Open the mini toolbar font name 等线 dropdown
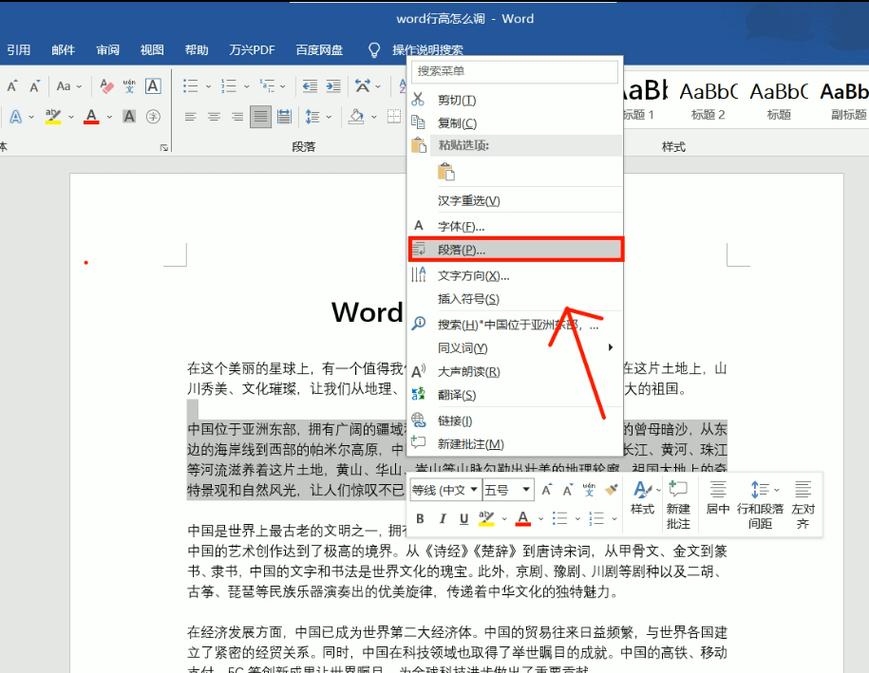The image size is (869, 673). (474, 490)
